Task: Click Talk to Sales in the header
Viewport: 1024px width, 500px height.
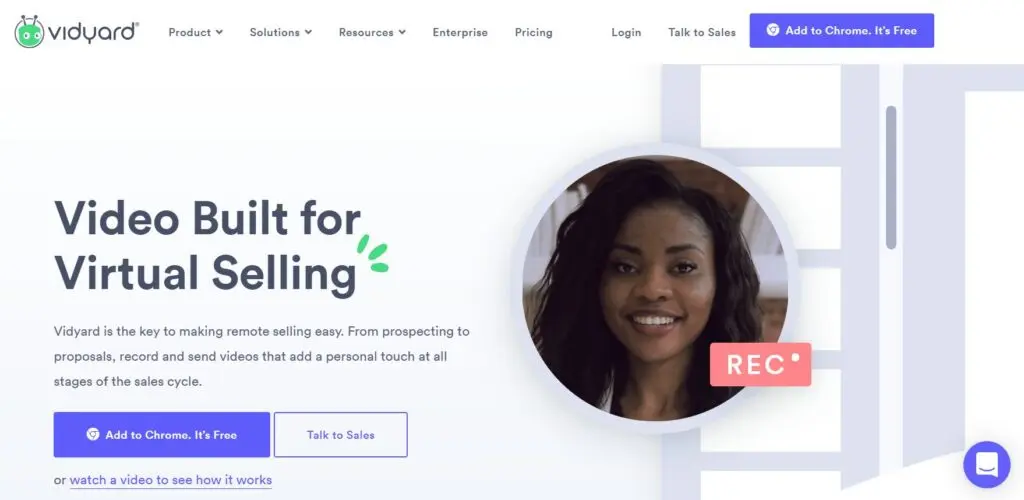Action: pos(702,32)
